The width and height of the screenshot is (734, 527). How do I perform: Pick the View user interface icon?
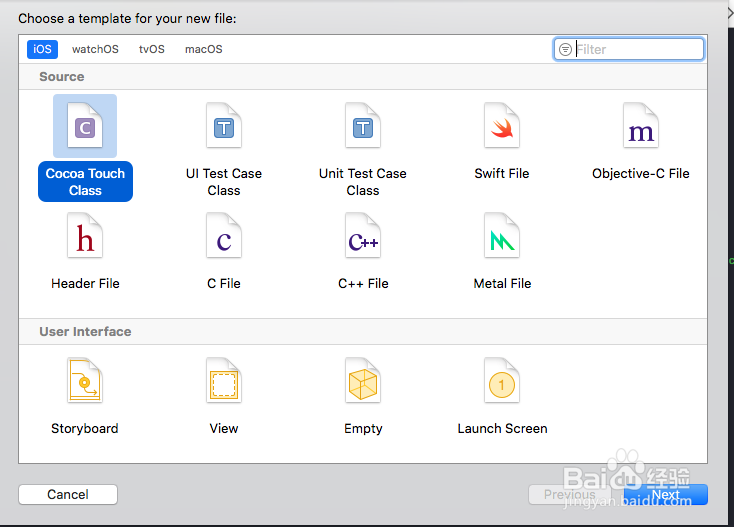pyautogui.click(x=224, y=382)
